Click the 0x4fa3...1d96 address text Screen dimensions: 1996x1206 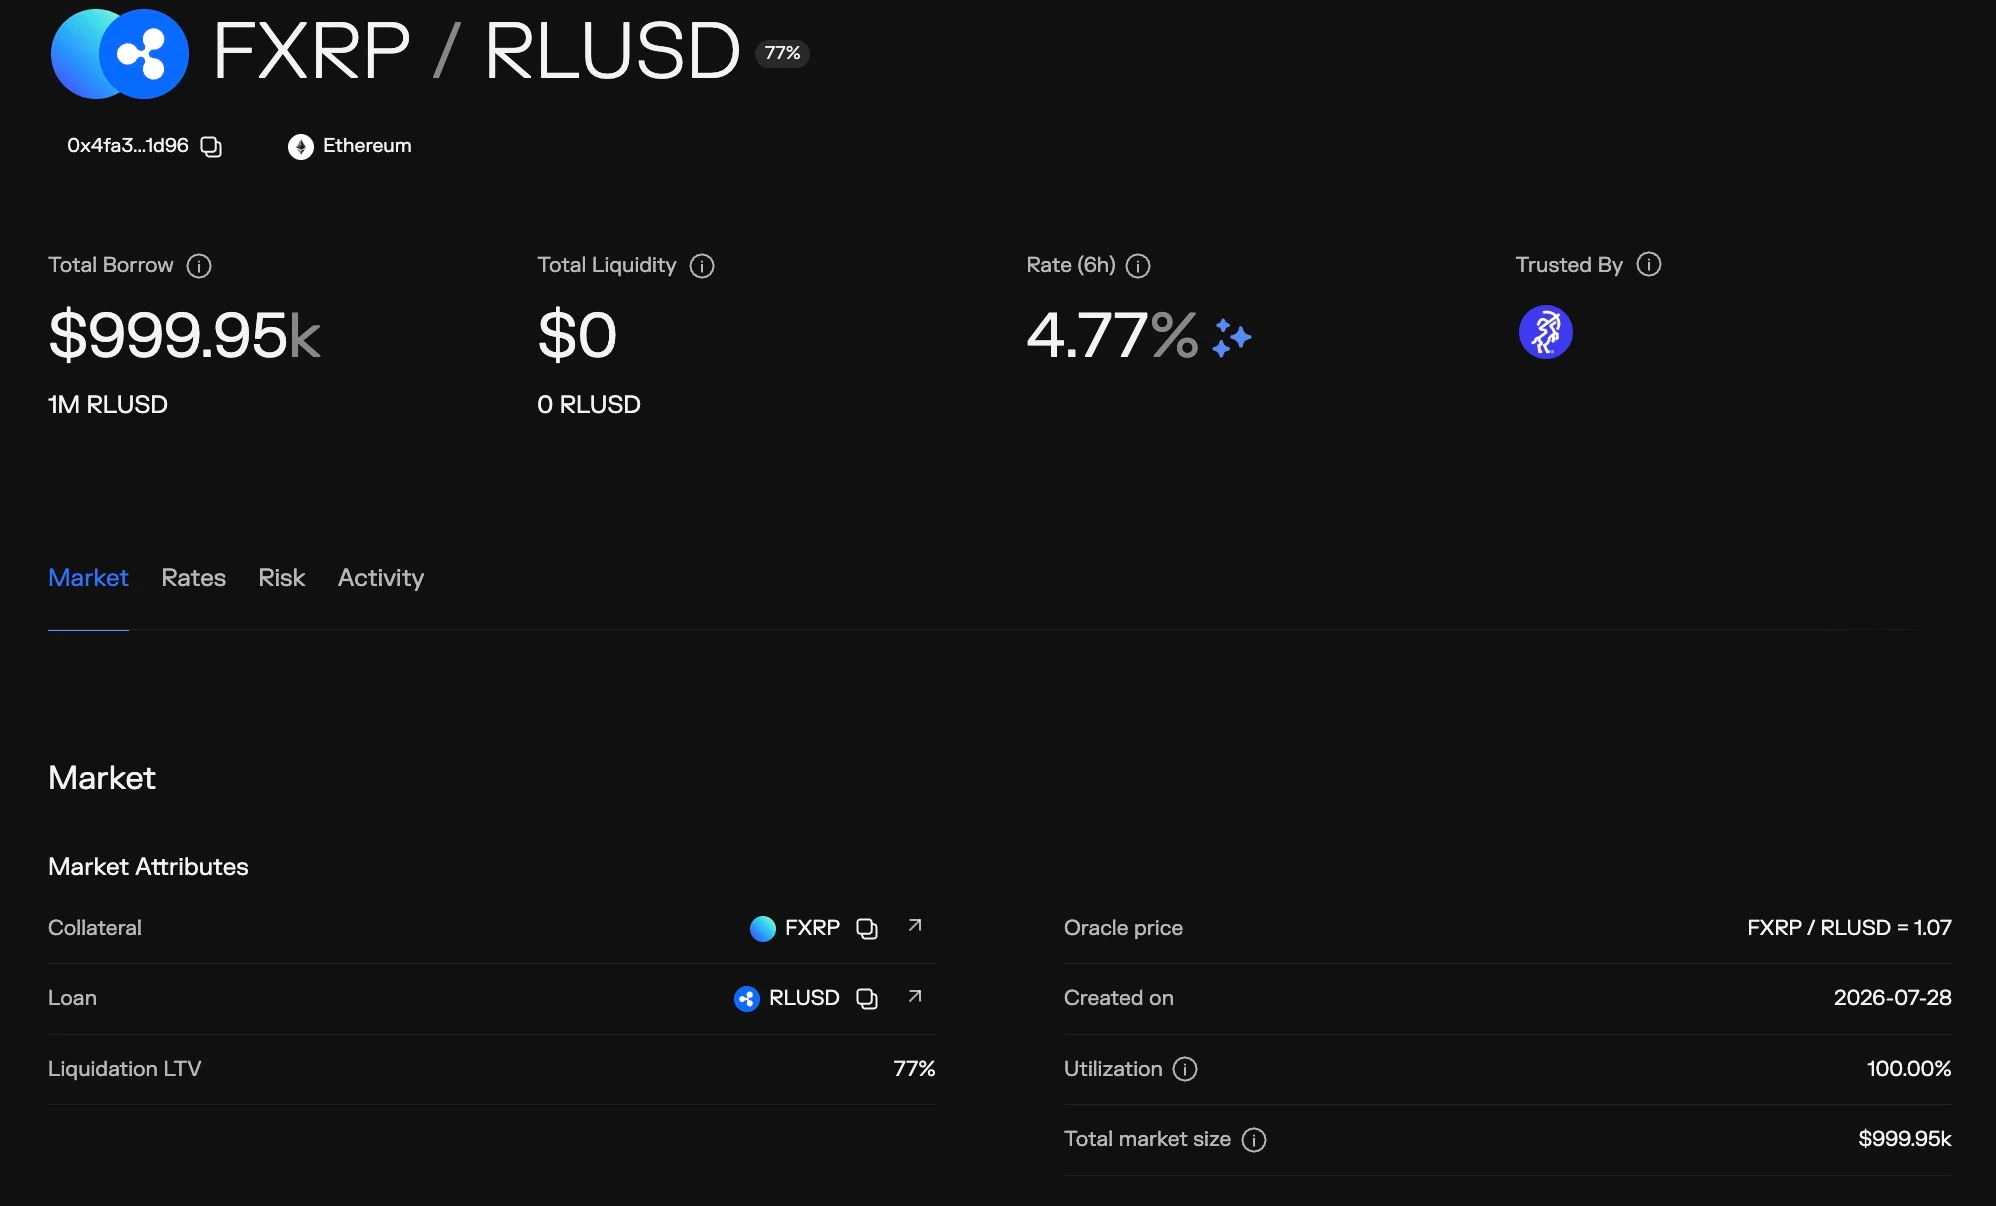128,146
